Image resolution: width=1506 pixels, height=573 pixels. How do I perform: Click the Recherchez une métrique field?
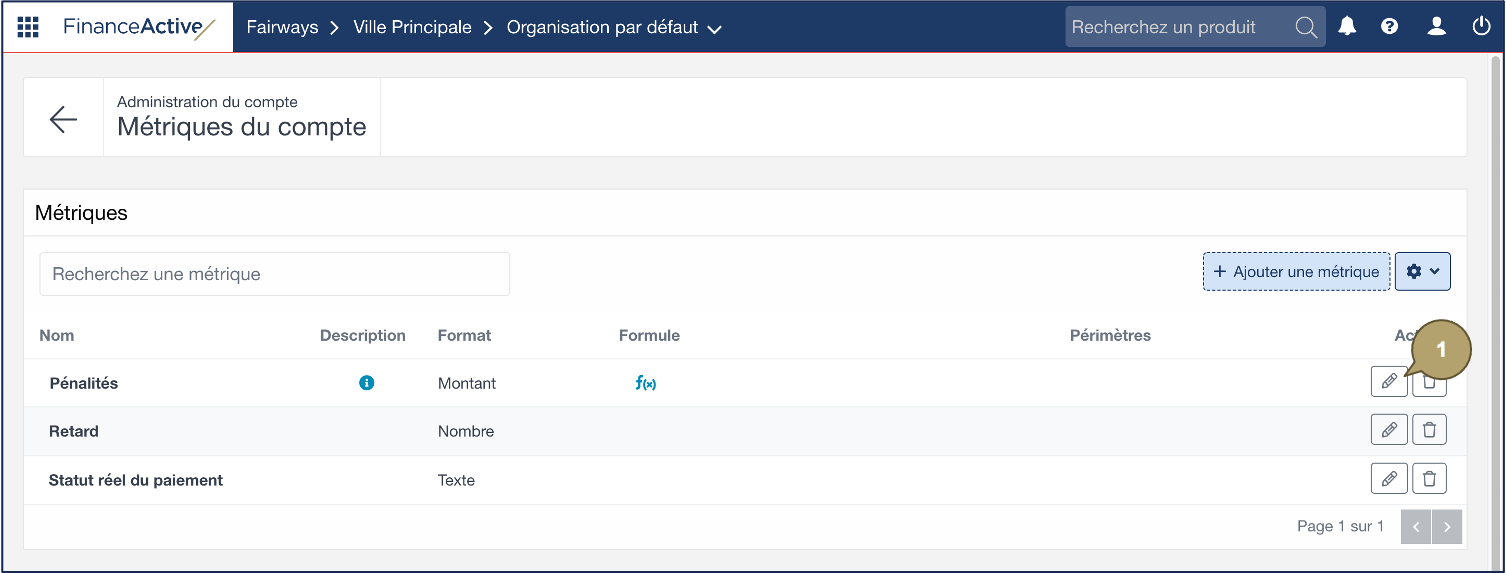pos(274,274)
